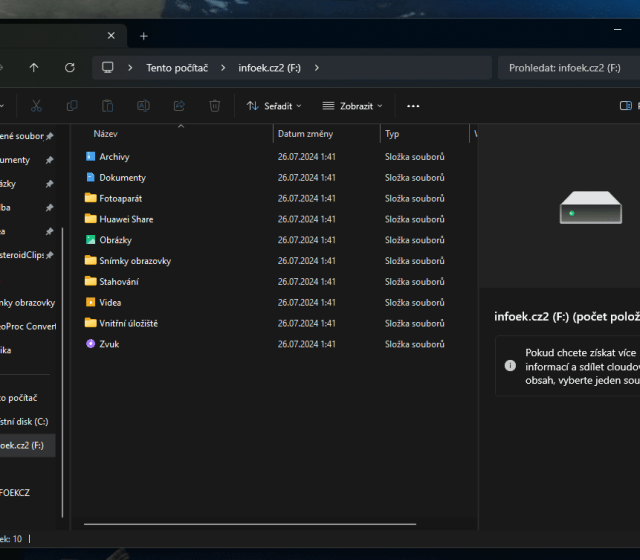
Task: Open the Zobrazit view dropdown
Action: tap(353, 105)
